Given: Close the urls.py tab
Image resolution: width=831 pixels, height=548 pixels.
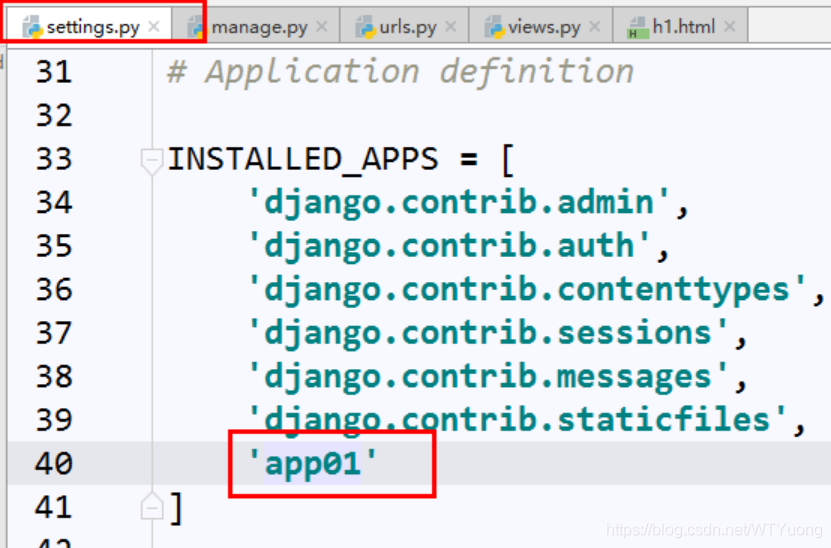Looking at the screenshot, I should point(450,26).
